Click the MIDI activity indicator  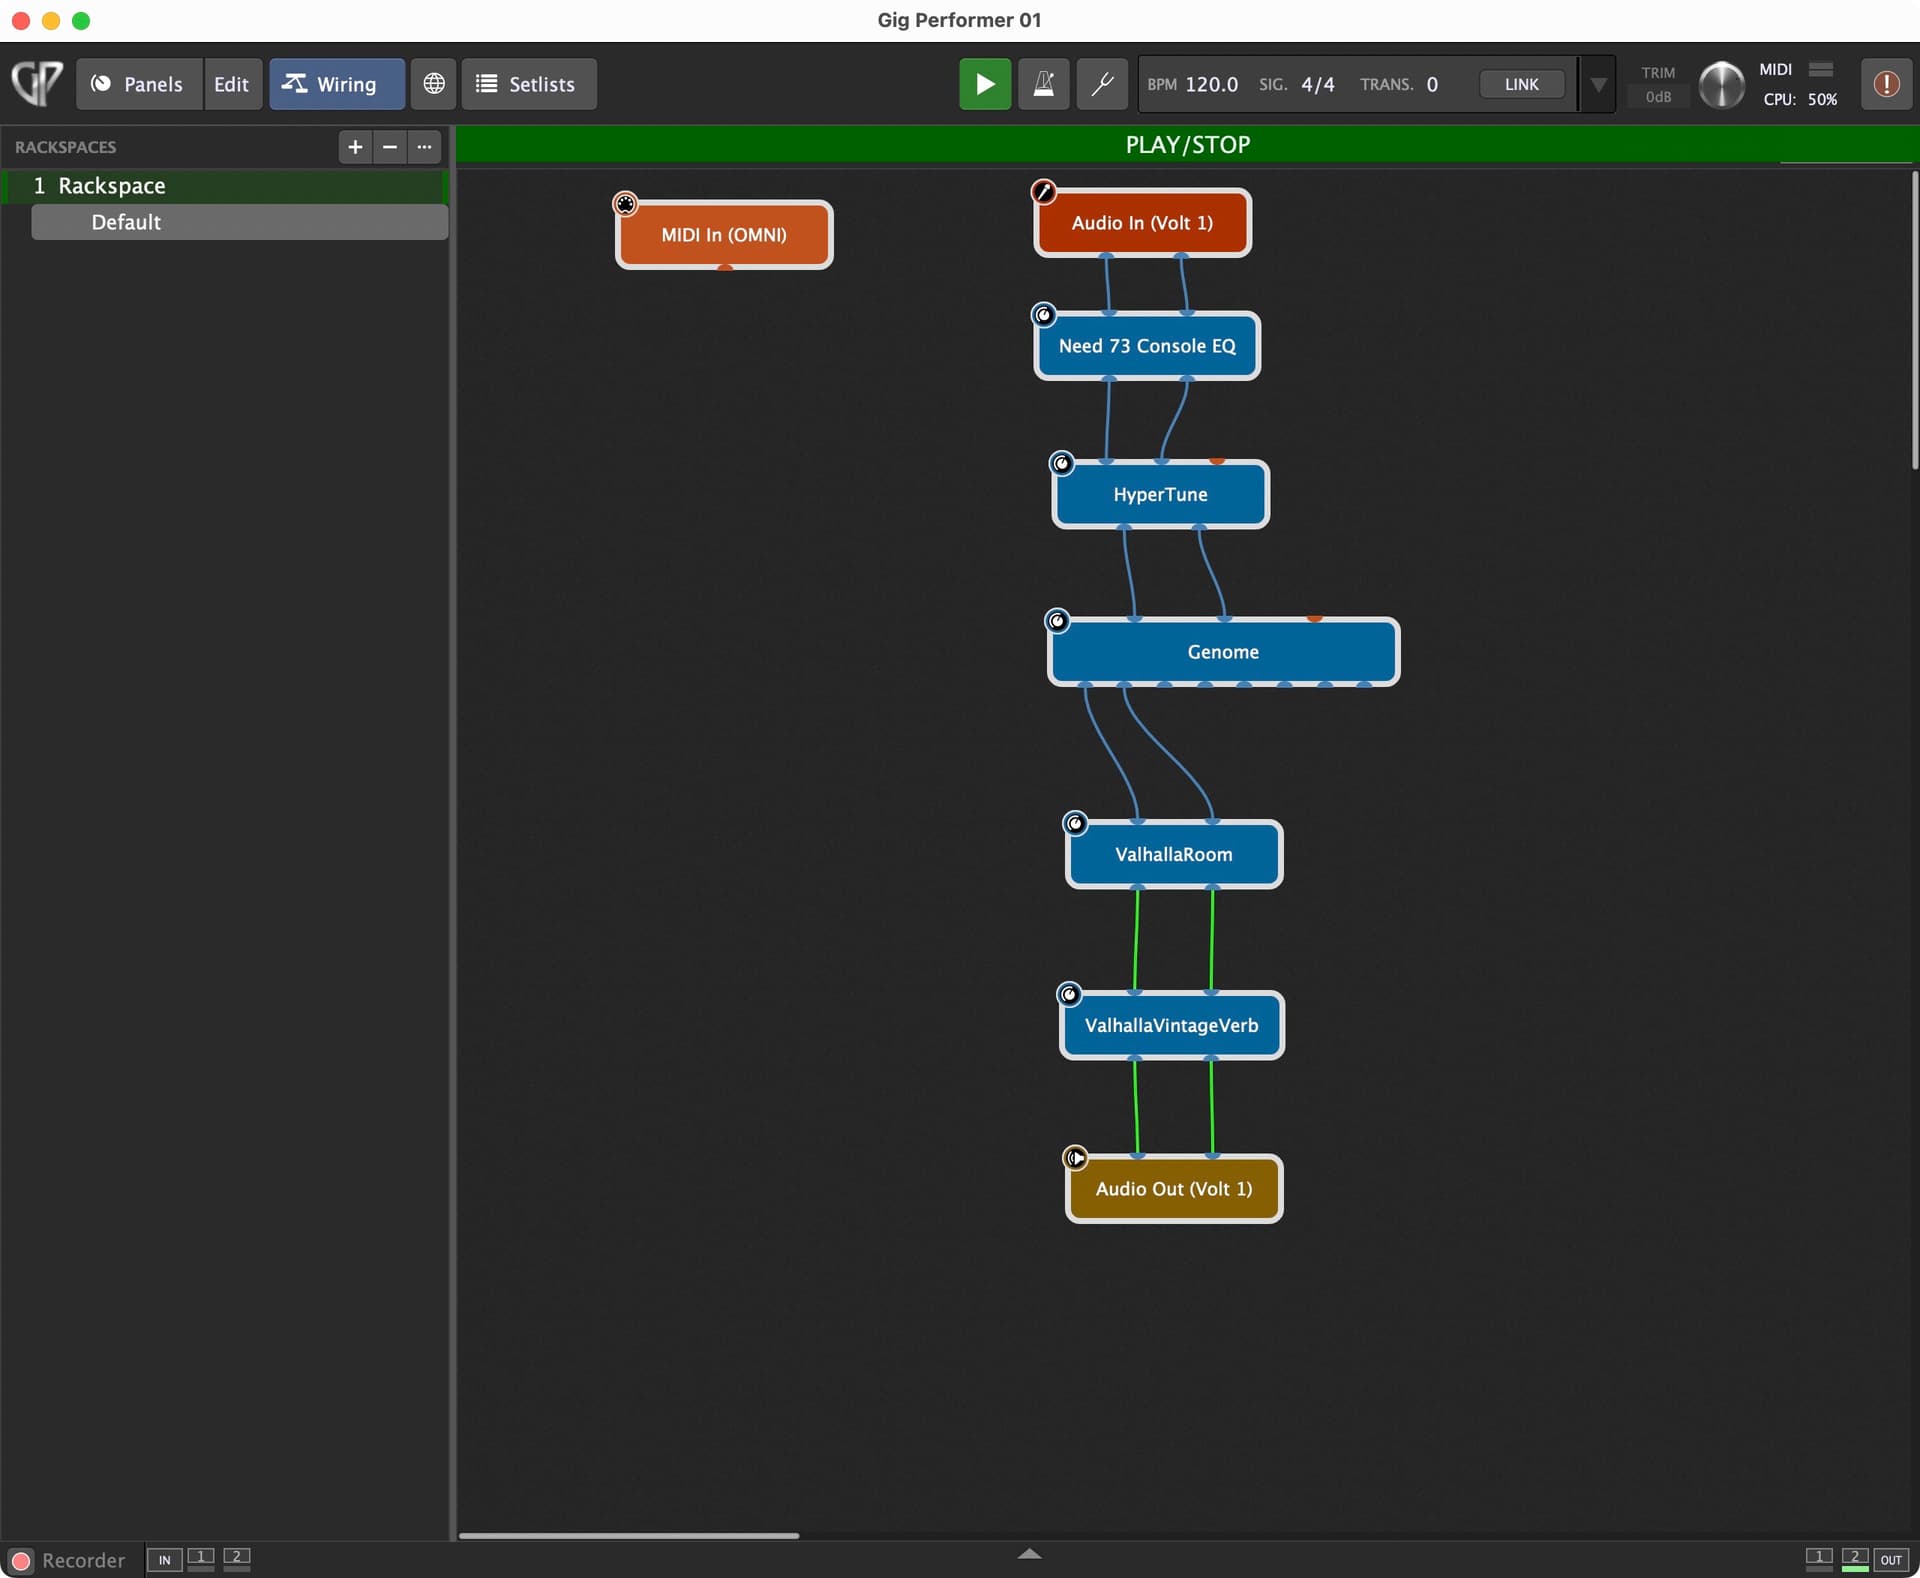pos(1821,69)
